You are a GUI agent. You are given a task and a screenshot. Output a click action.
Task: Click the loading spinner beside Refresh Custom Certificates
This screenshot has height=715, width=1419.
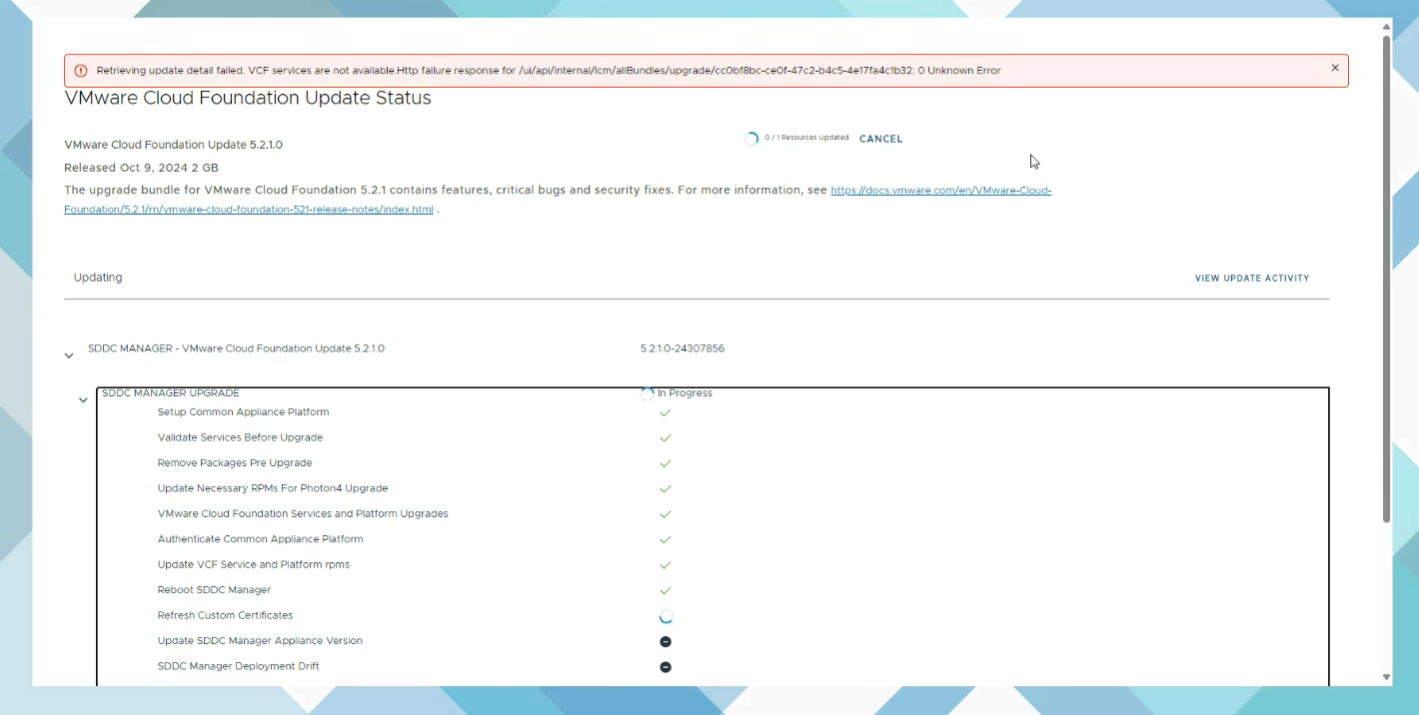click(x=665, y=616)
